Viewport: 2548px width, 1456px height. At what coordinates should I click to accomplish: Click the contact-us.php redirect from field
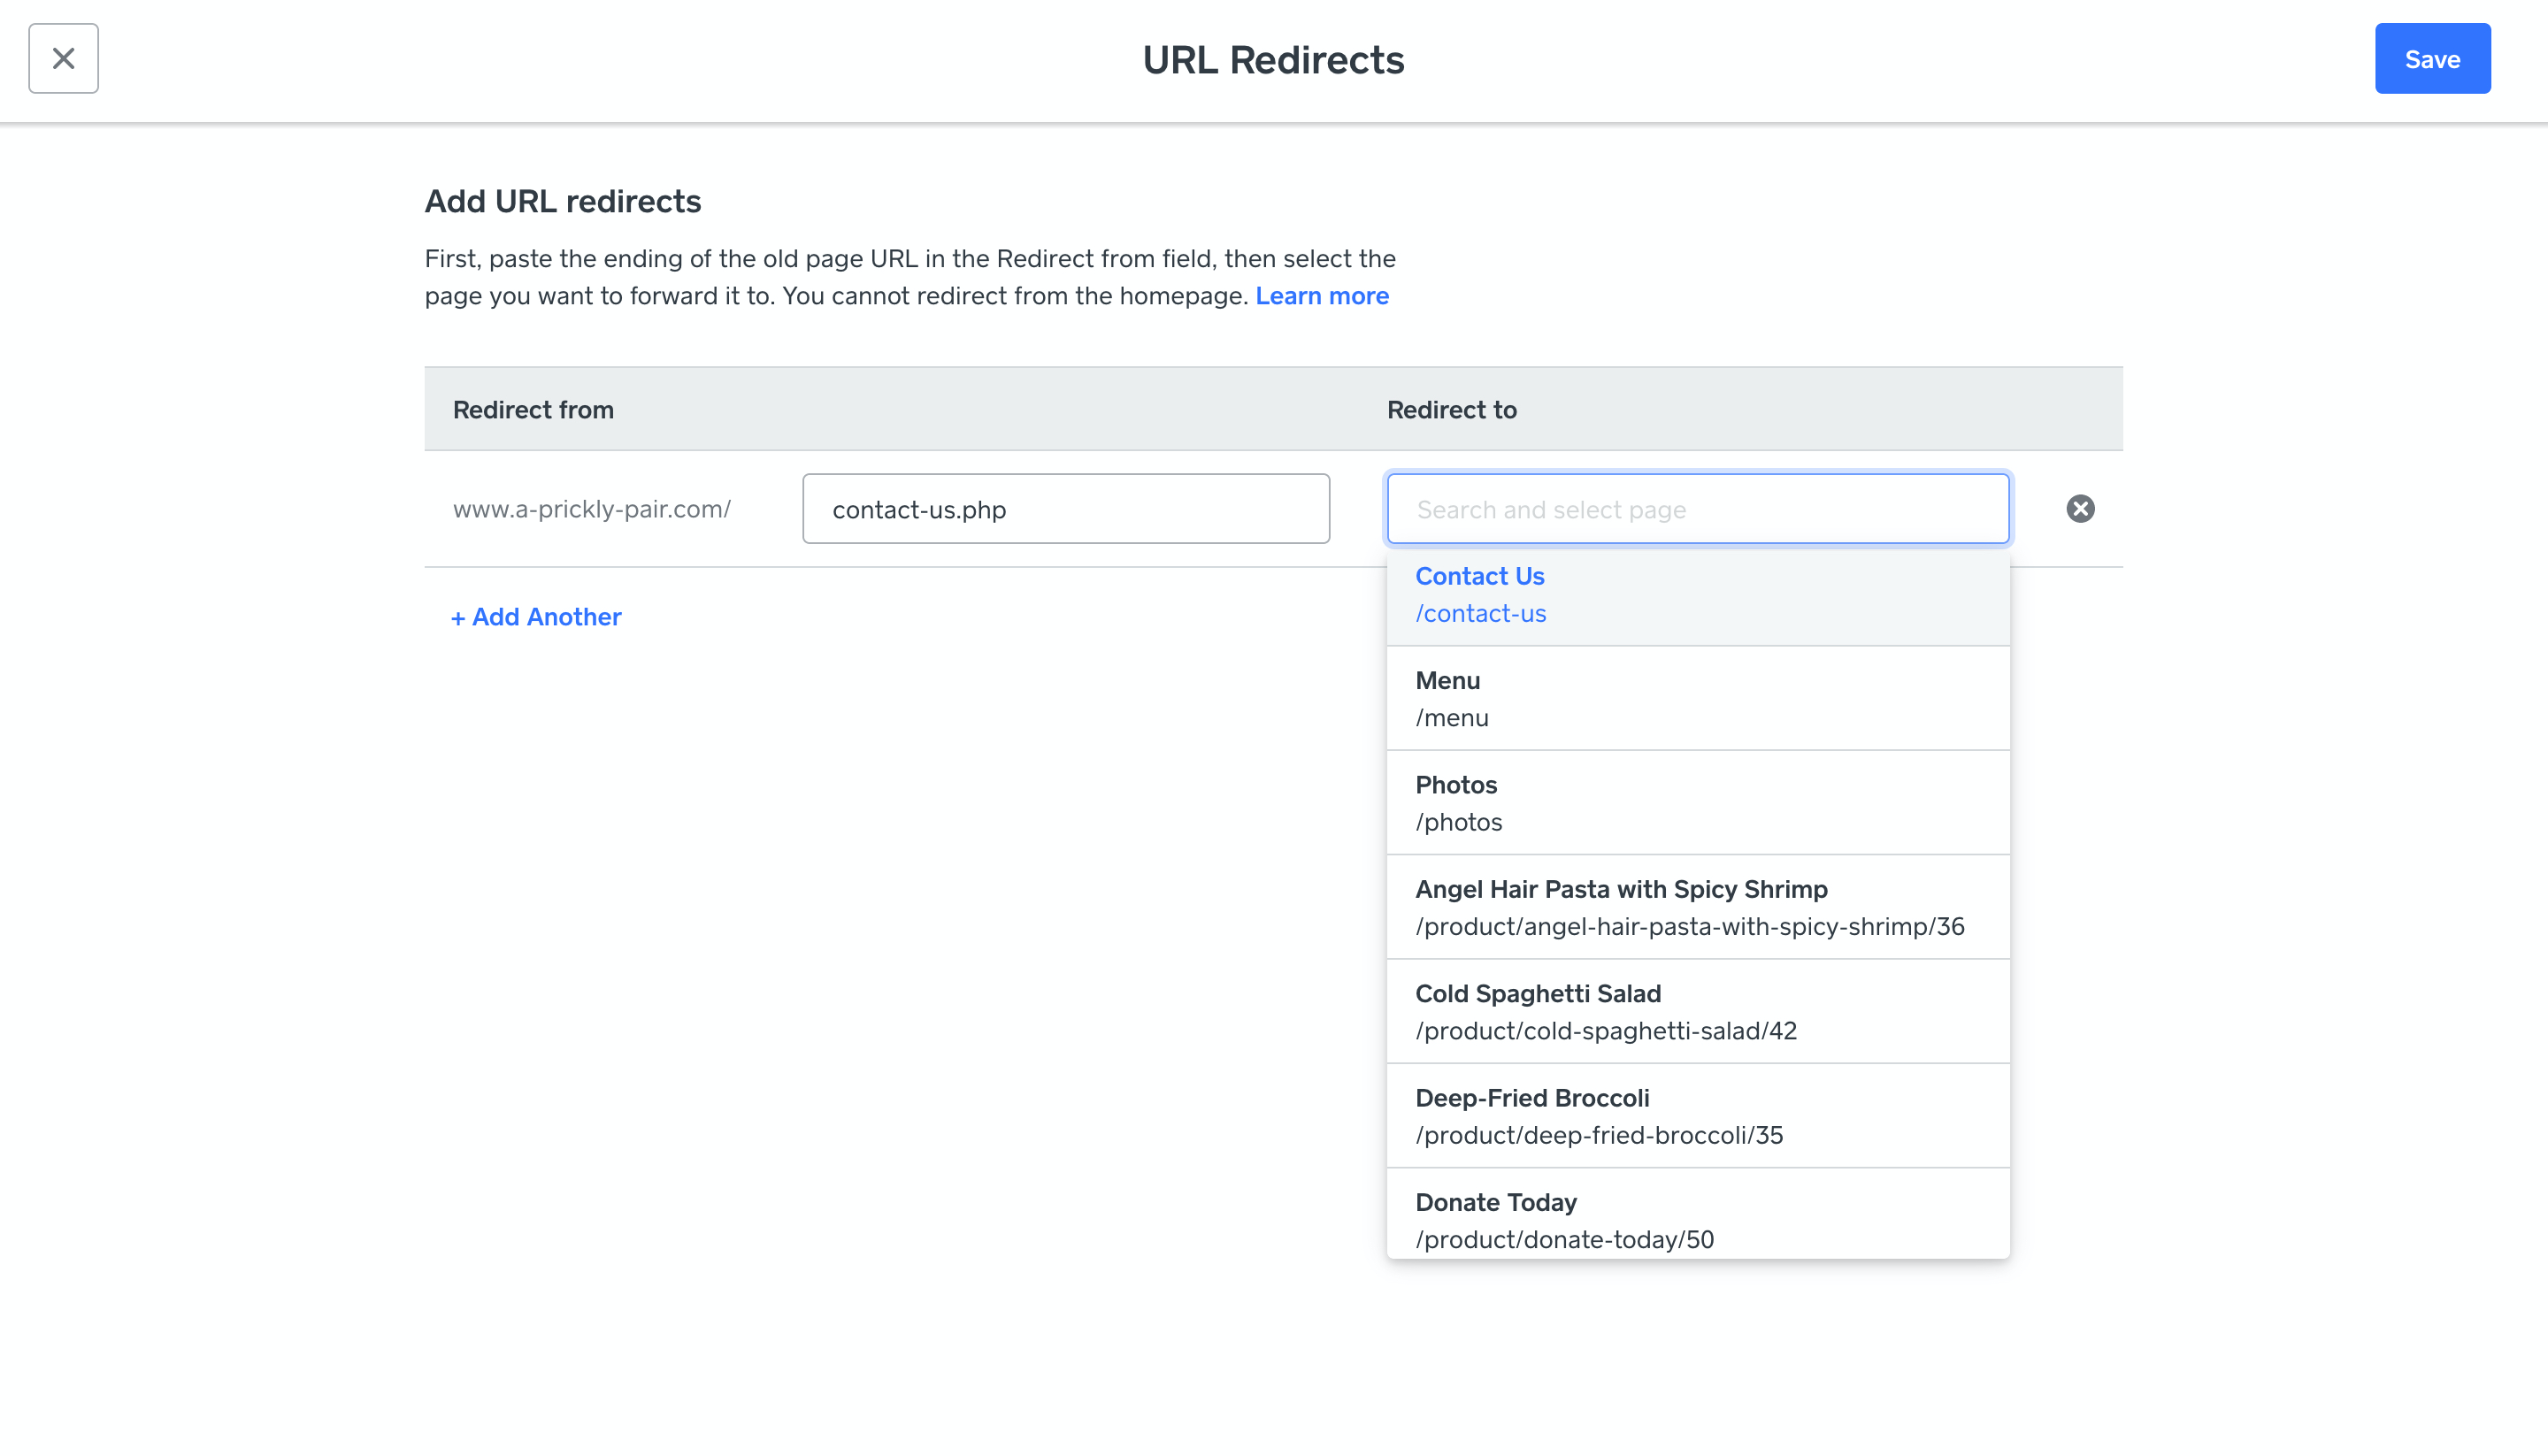tap(1065, 509)
